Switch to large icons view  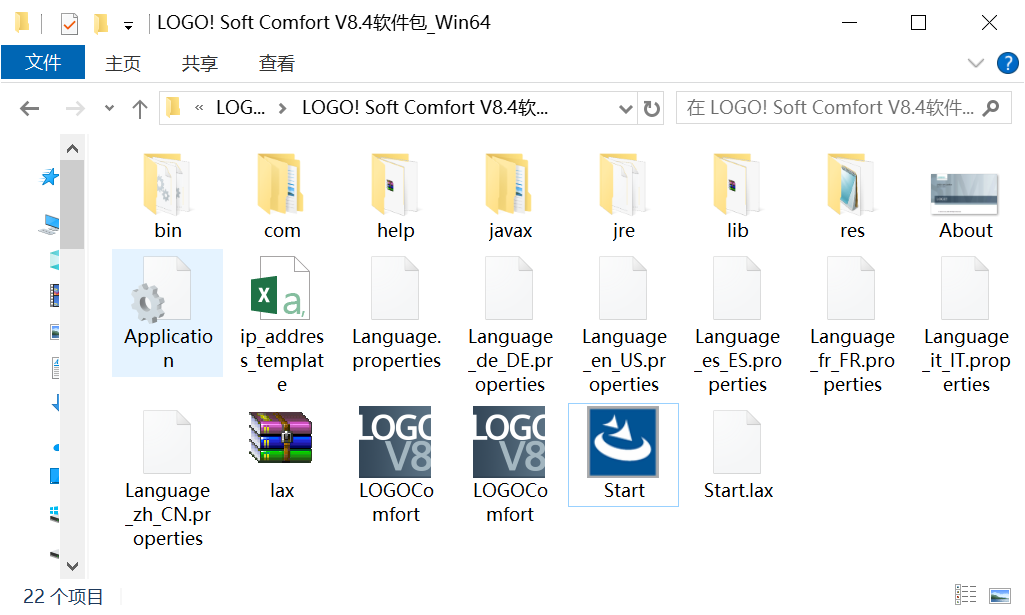coord(1000,595)
